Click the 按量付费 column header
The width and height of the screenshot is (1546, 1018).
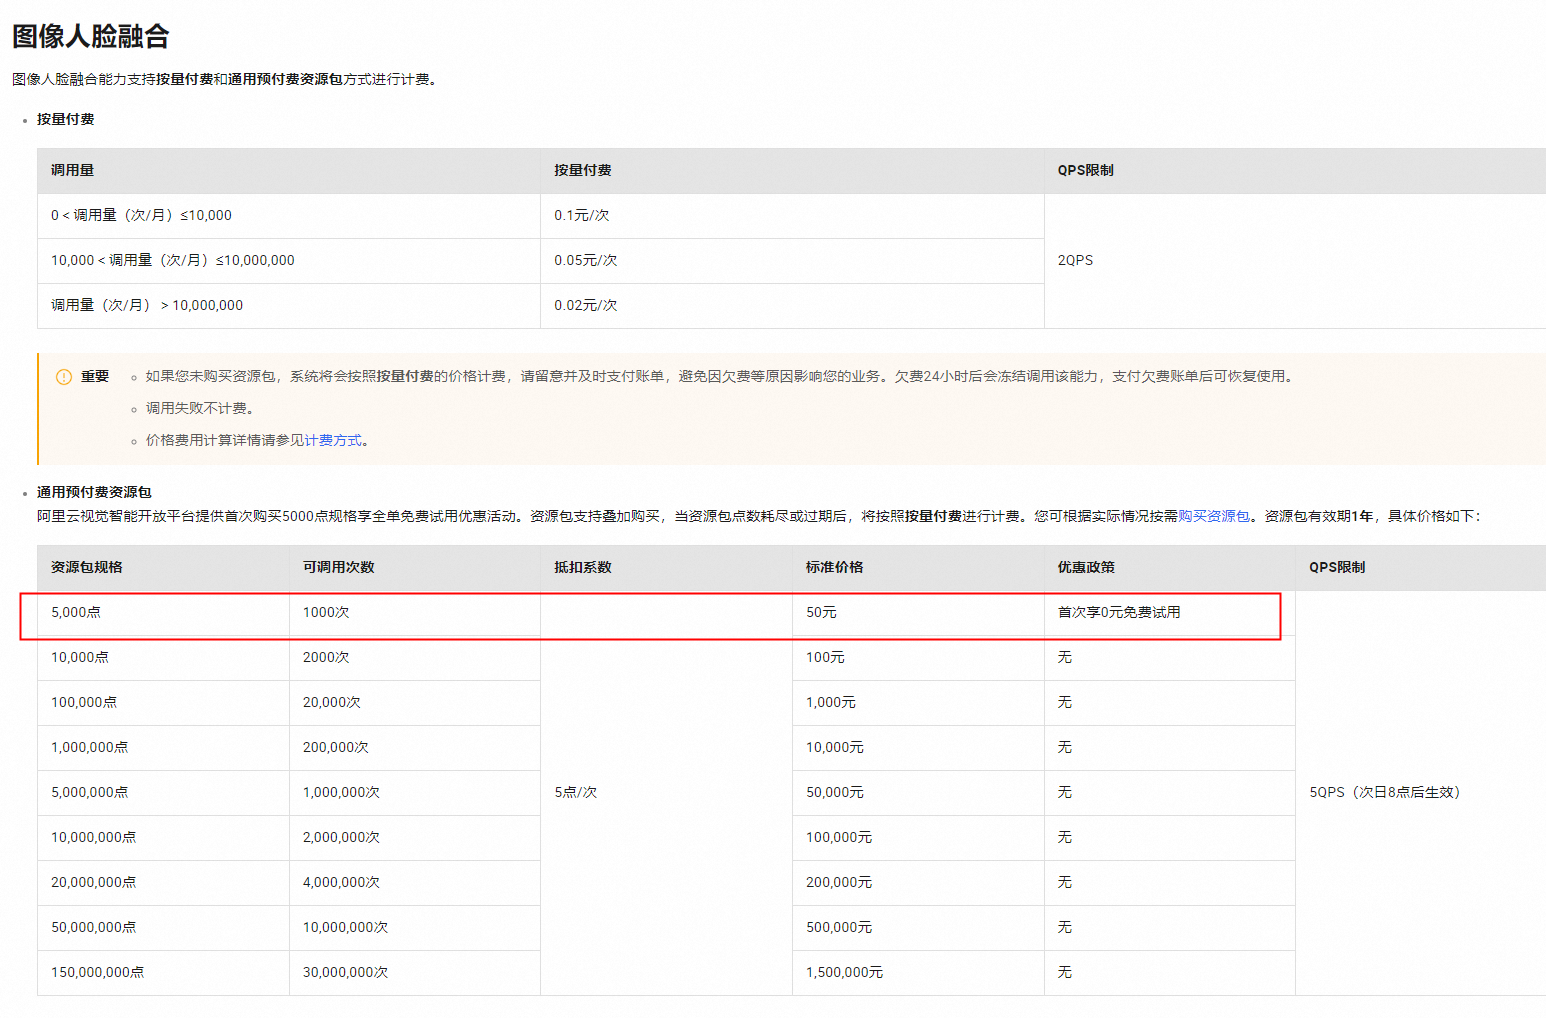tap(792, 171)
